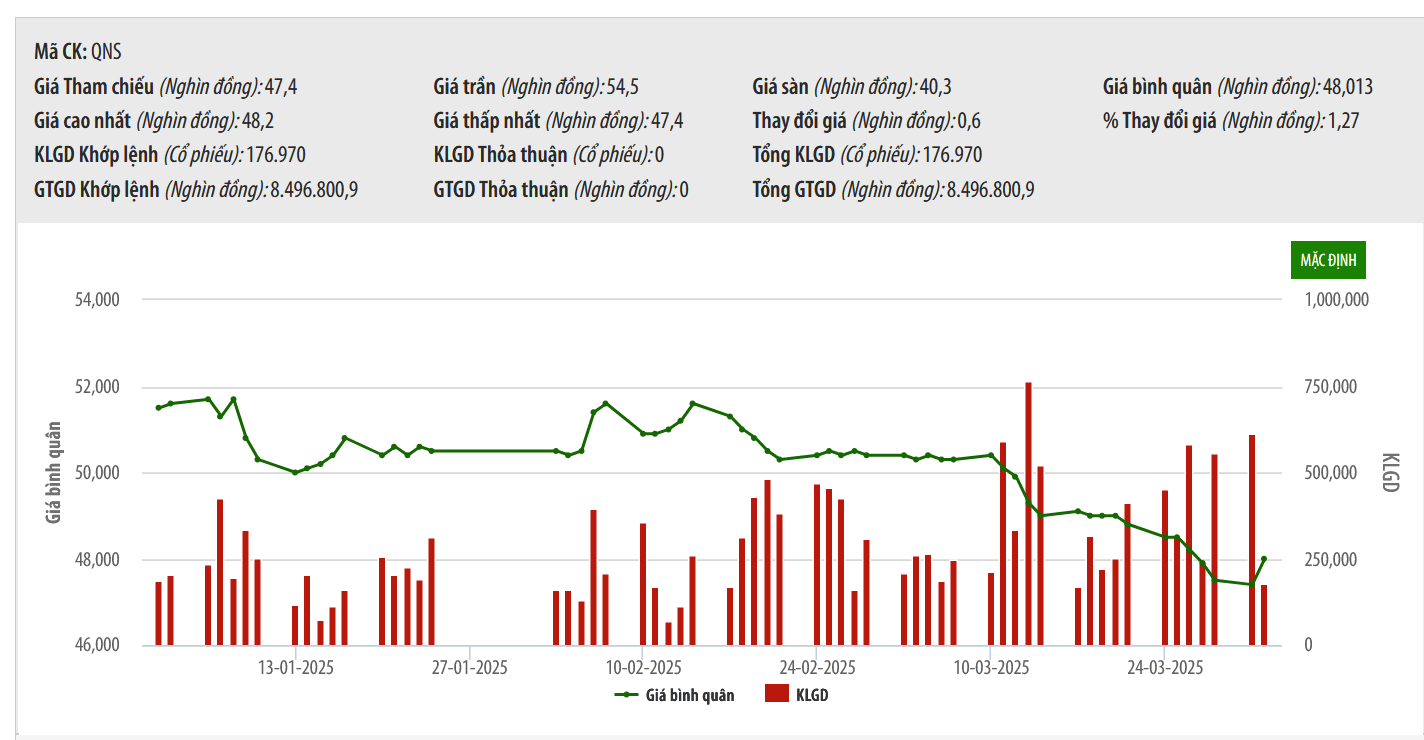The width and height of the screenshot is (1424, 740).
Task: Click the vertical Giá bình quân left axis title
Action: tap(53, 472)
